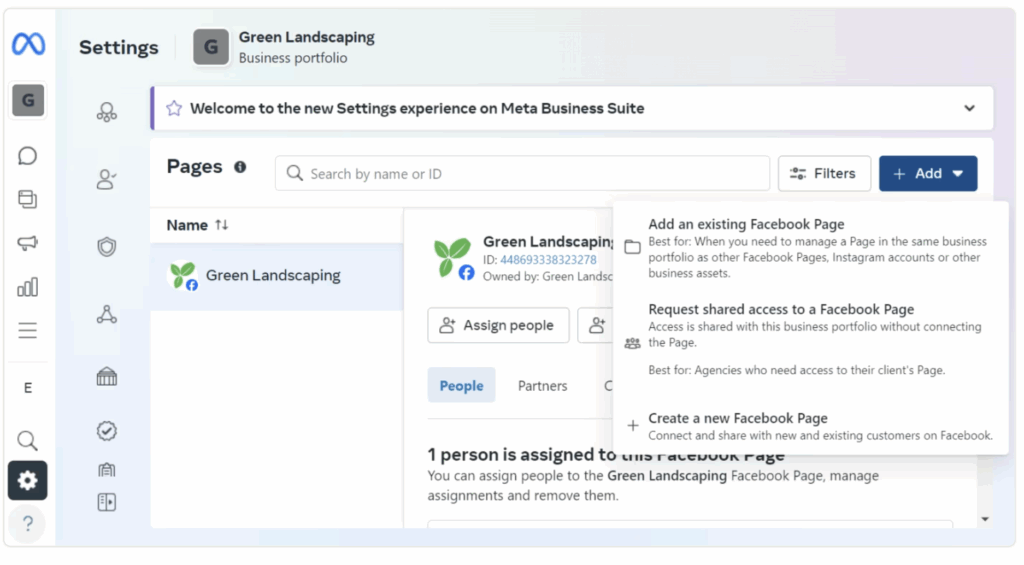Expand the welcome banner chevron

pos(969,108)
